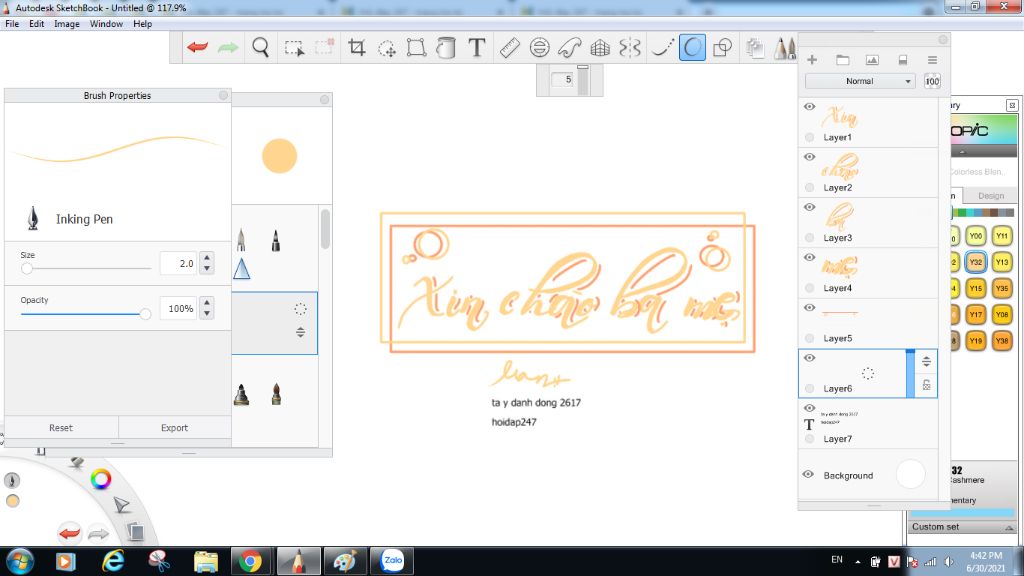Screen dimensions: 1024x576
Task: Hide Layer5 with its eye icon
Action: (810, 308)
